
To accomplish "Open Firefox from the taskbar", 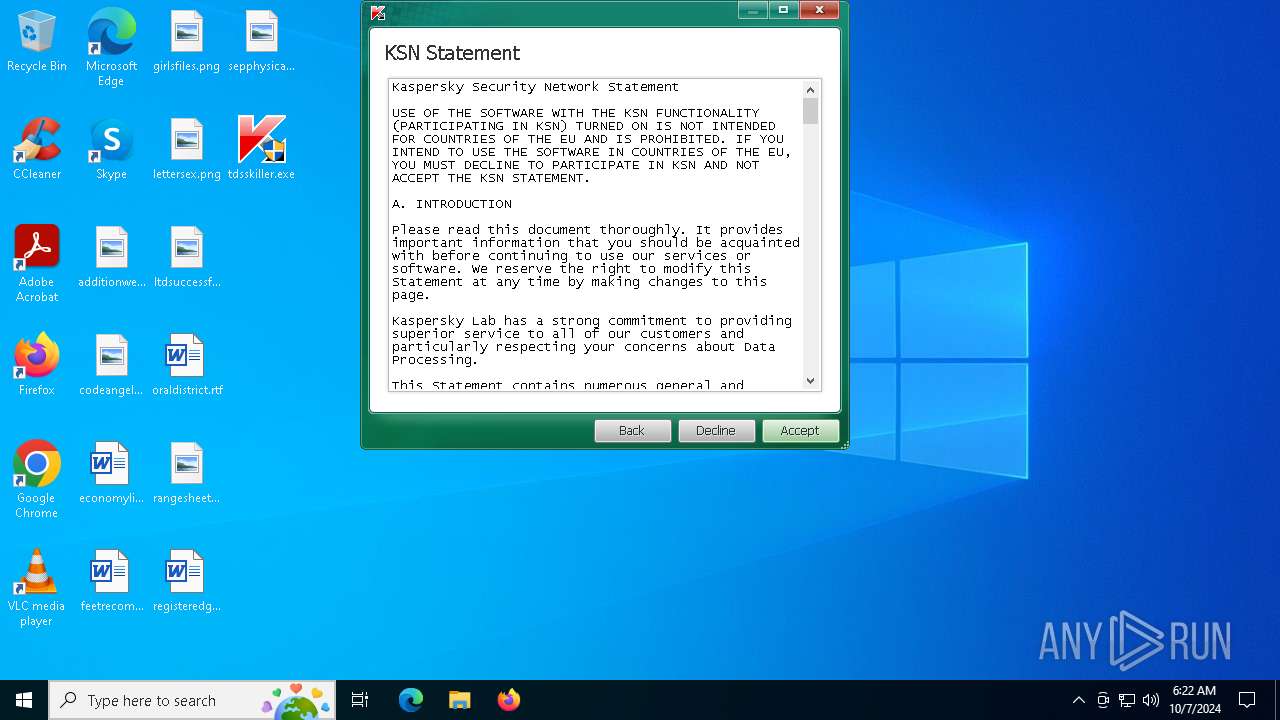I will pyautogui.click(x=508, y=700).
